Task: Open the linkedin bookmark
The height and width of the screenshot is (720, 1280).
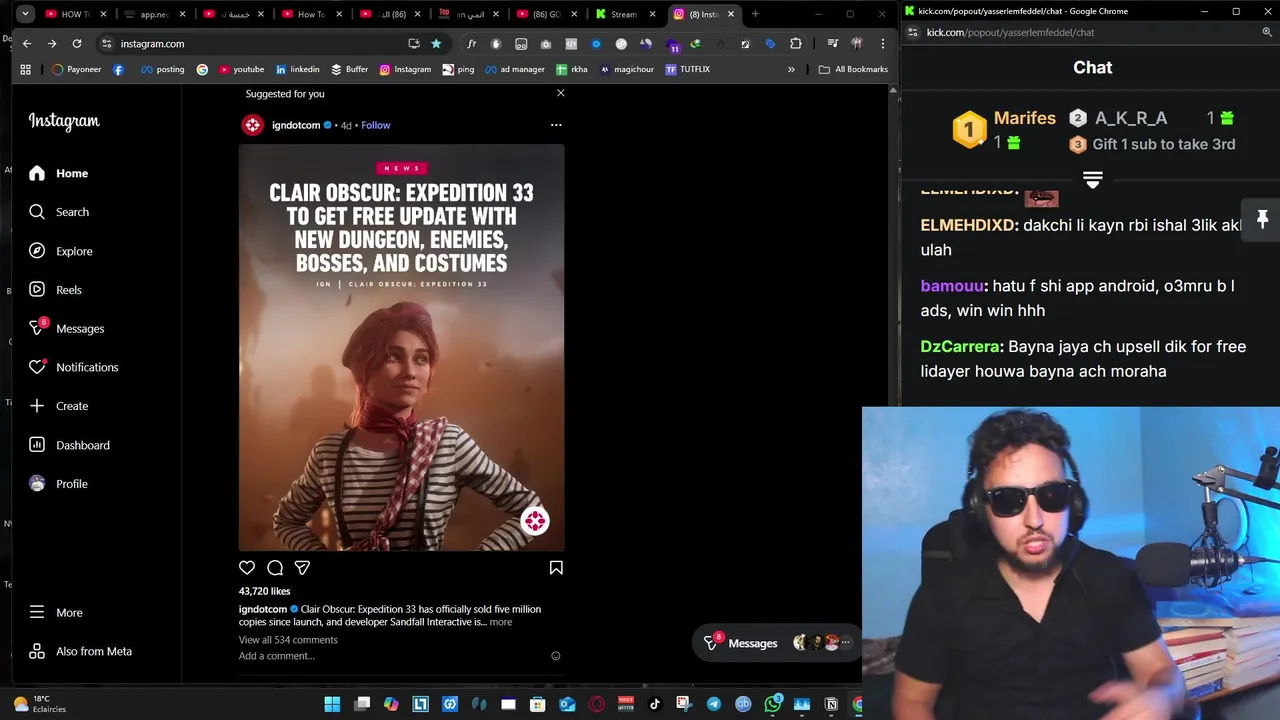Action: pyautogui.click(x=297, y=69)
